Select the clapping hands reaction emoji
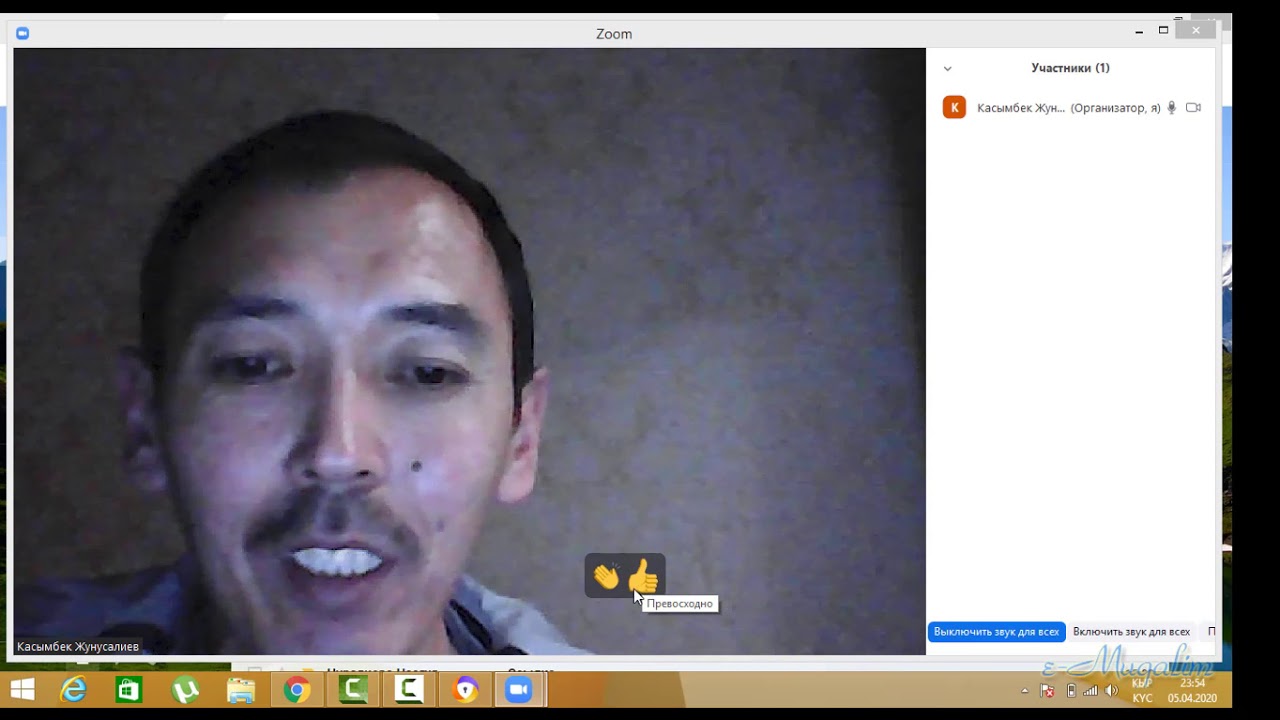 click(606, 577)
